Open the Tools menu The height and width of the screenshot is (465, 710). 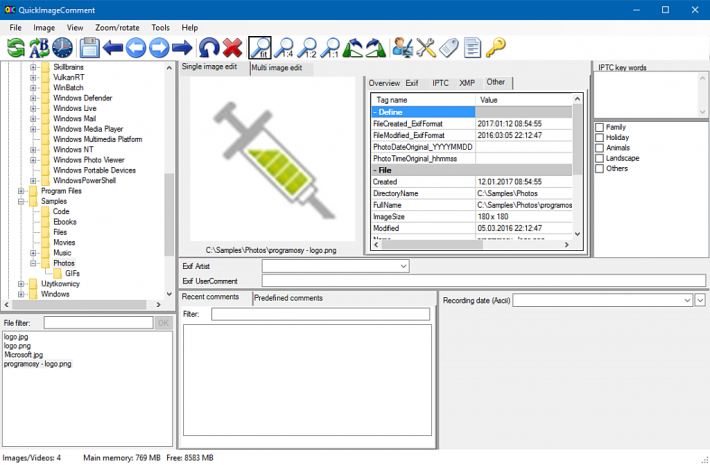point(160,28)
